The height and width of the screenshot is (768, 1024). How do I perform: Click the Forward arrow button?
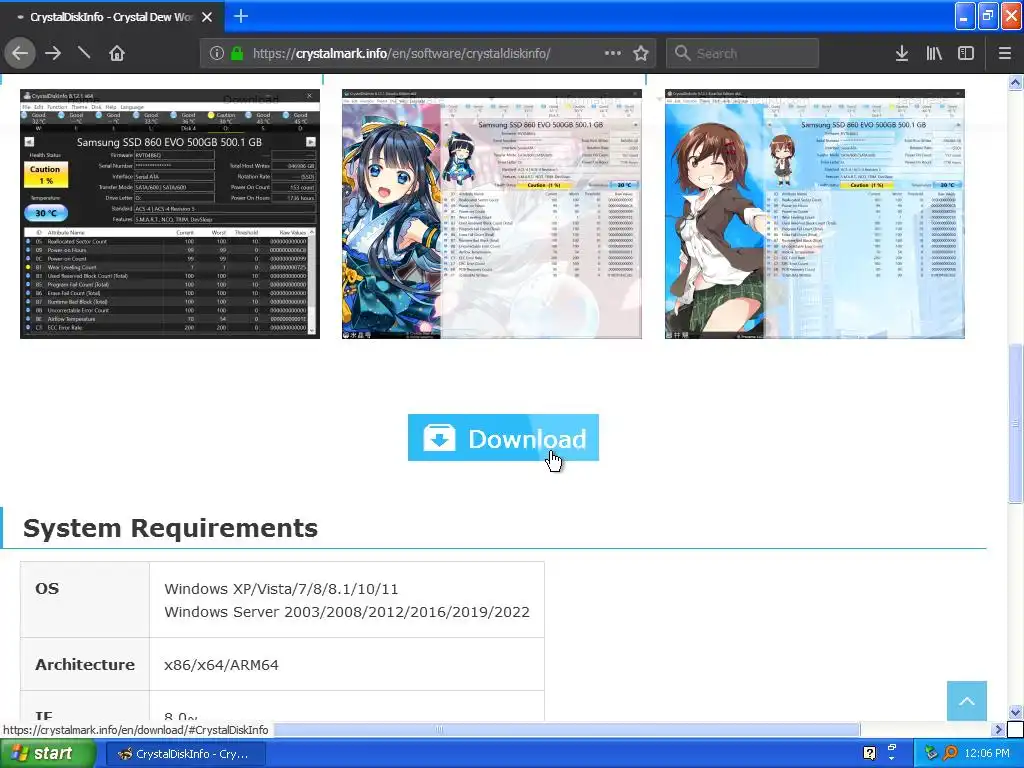click(53, 53)
